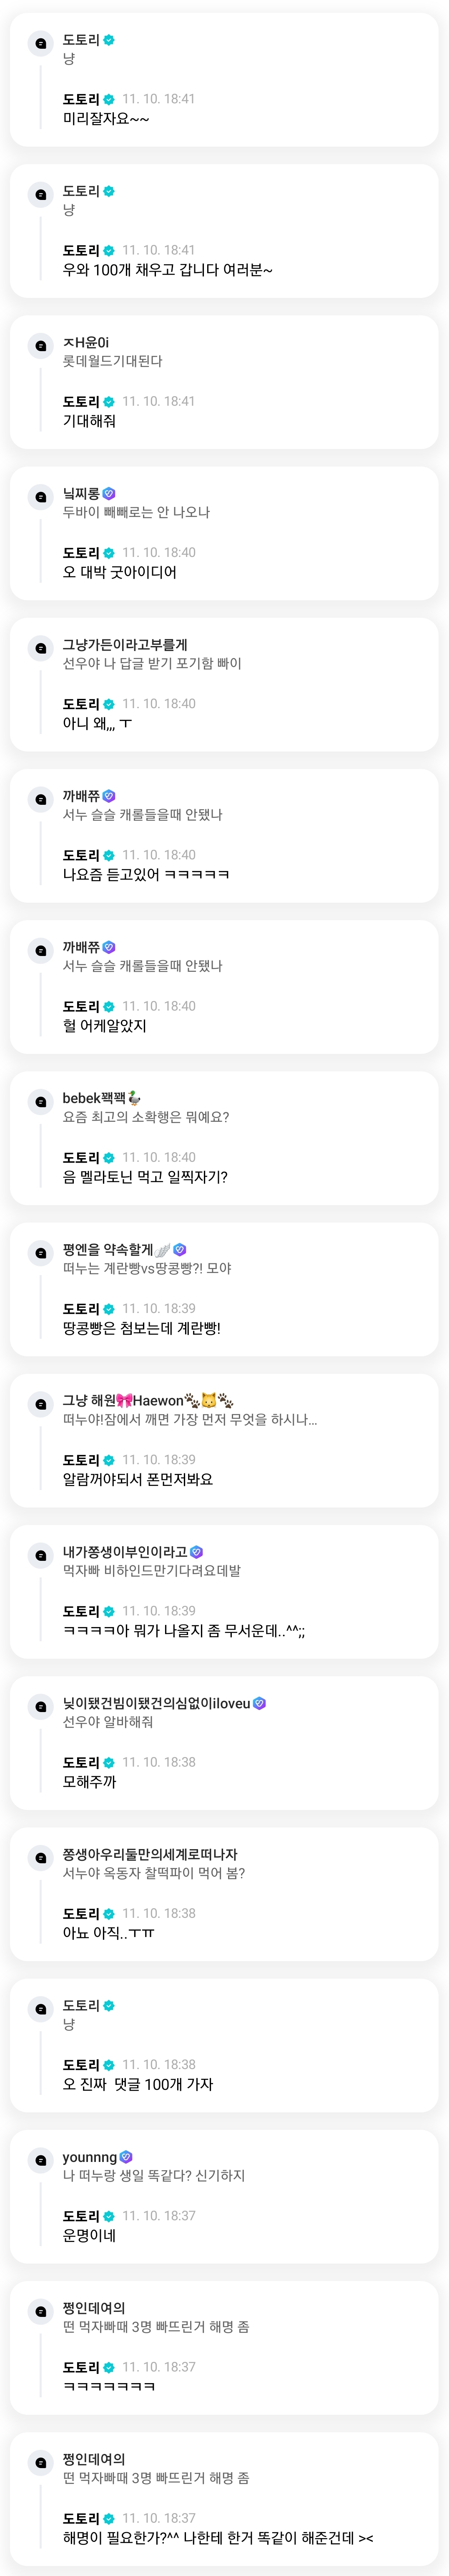Click avatar of 쭁생아우리둘만의세계로떠나자

point(40,1858)
